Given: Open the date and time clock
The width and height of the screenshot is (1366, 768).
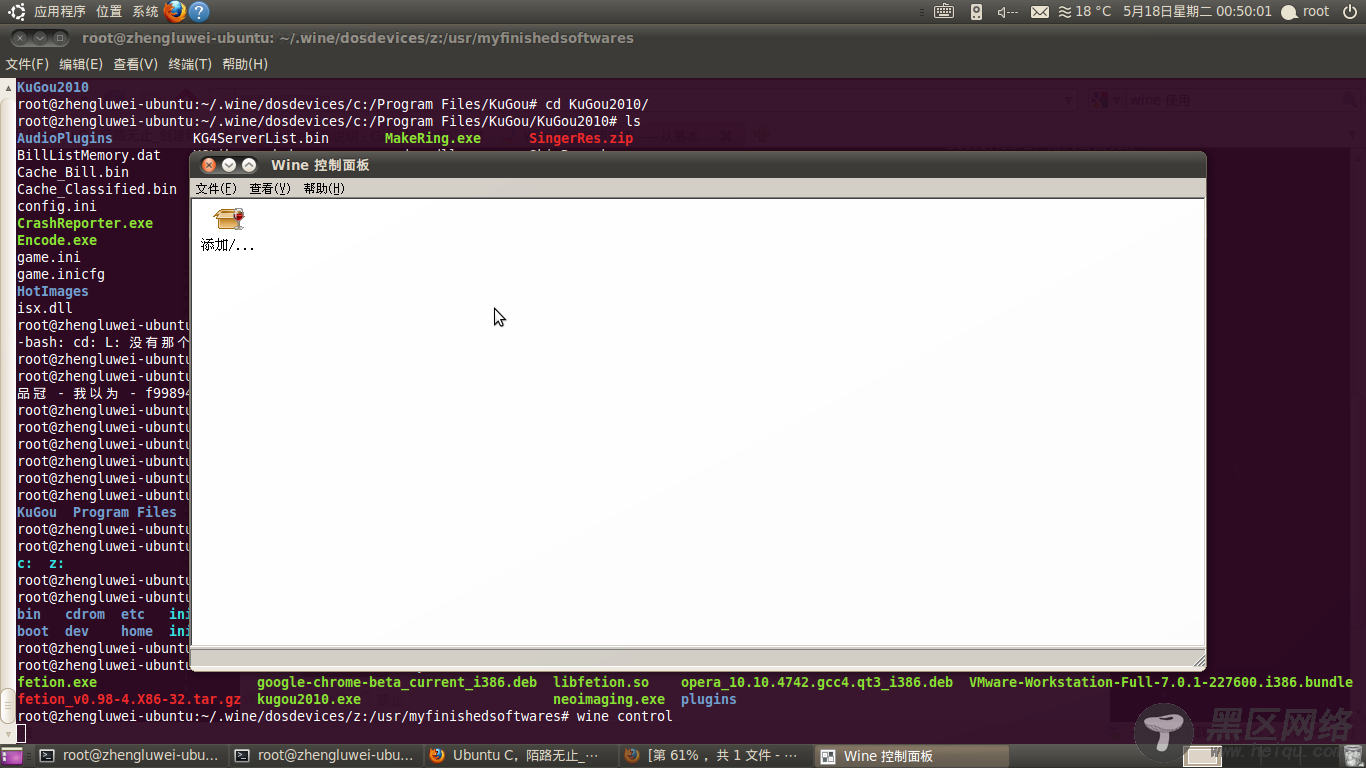Looking at the screenshot, I should 1198,12.
